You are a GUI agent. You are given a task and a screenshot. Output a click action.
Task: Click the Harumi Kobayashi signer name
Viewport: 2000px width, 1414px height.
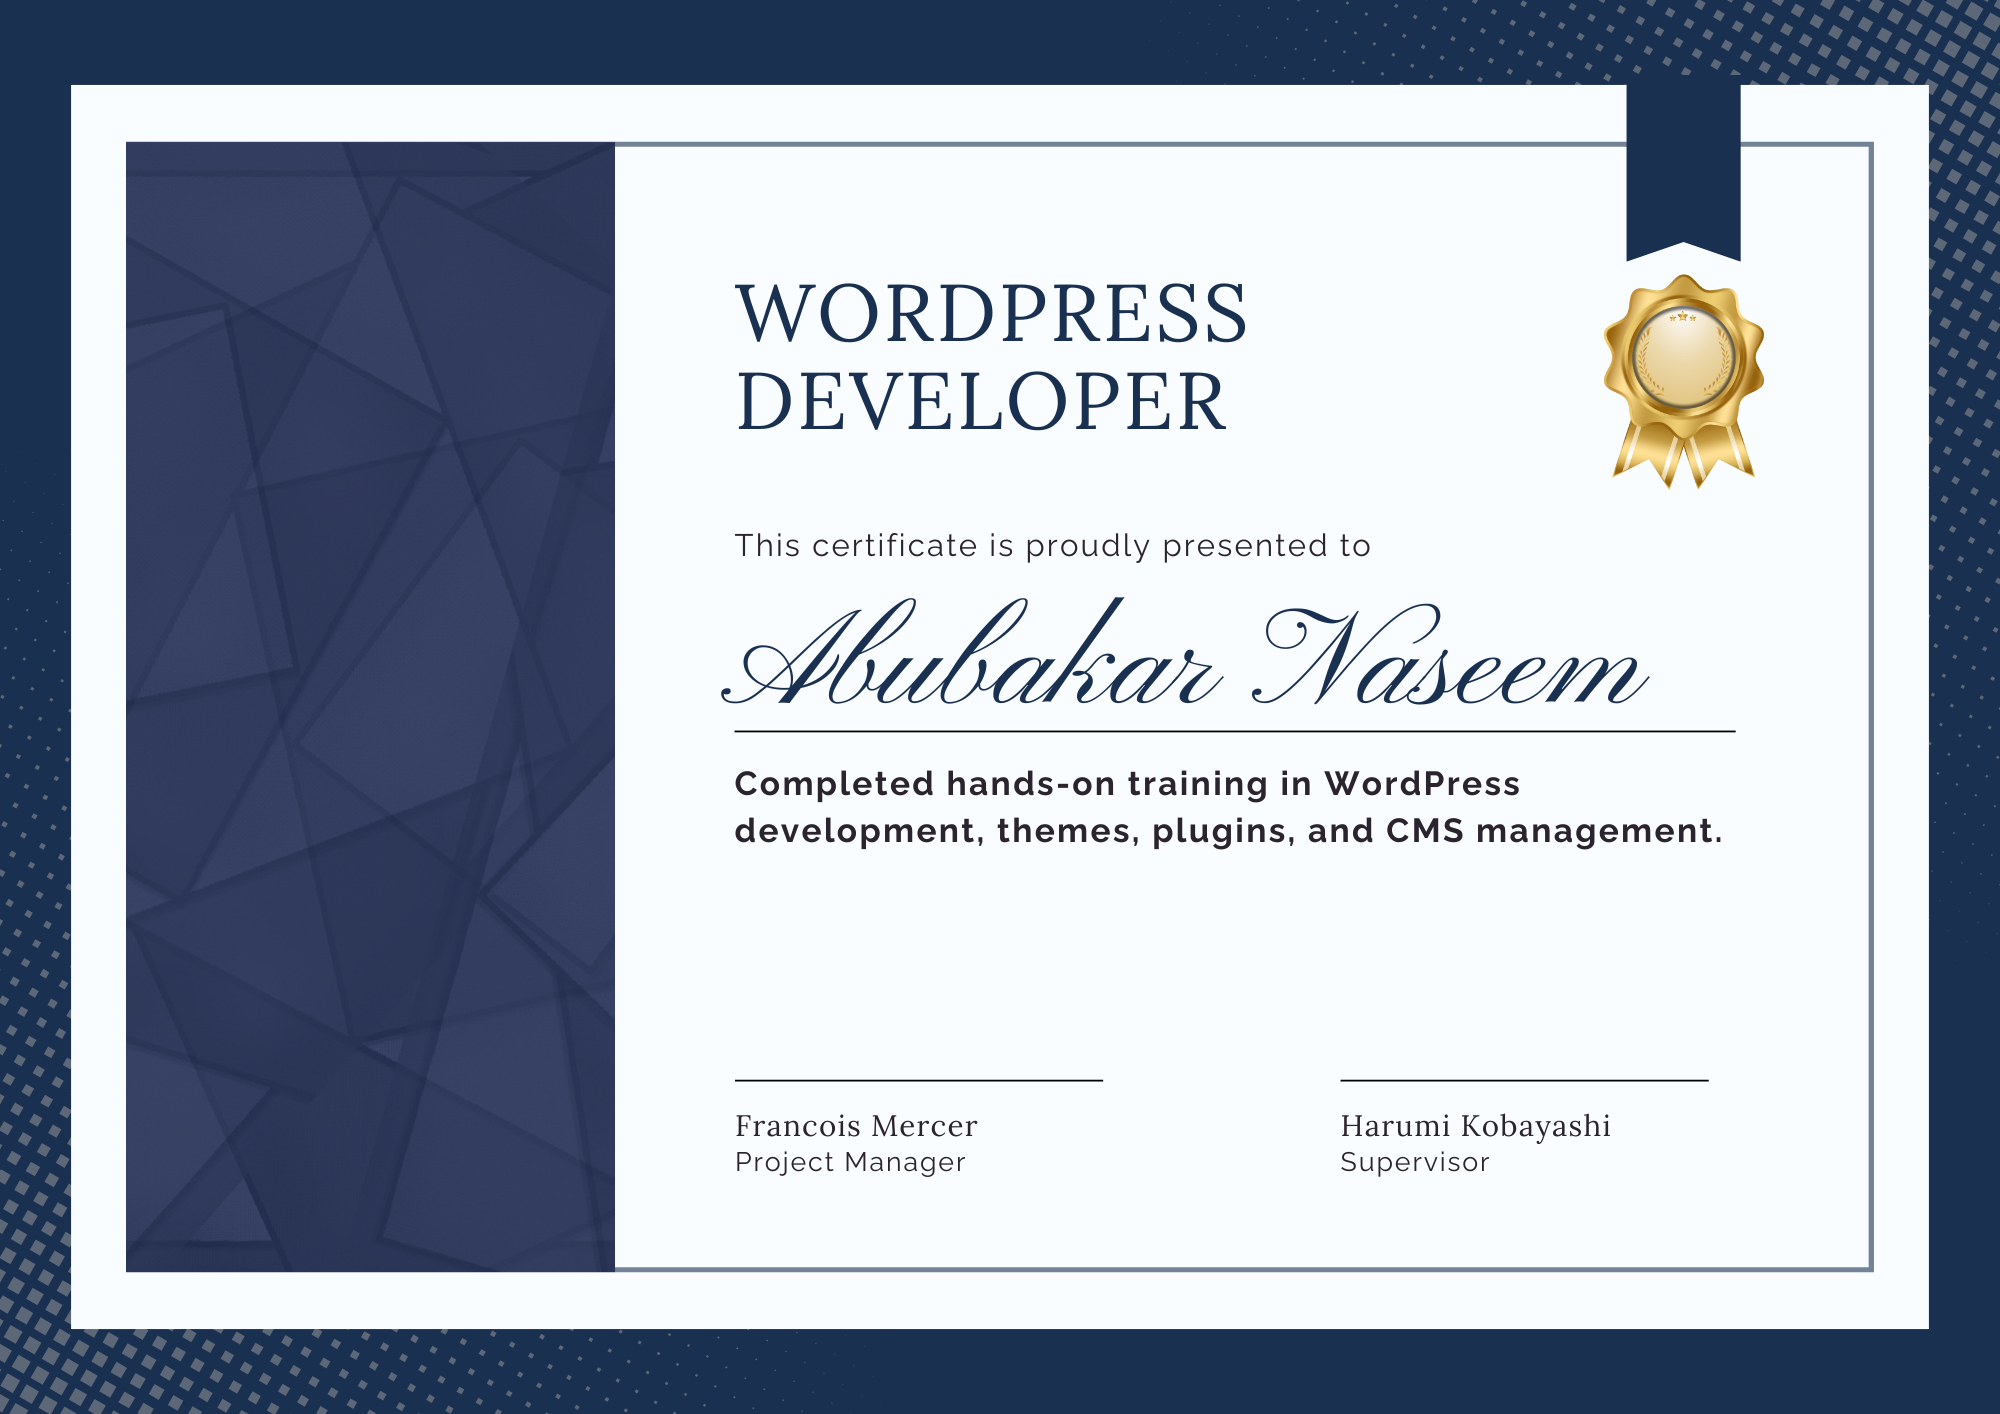(x=1475, y=1126)
